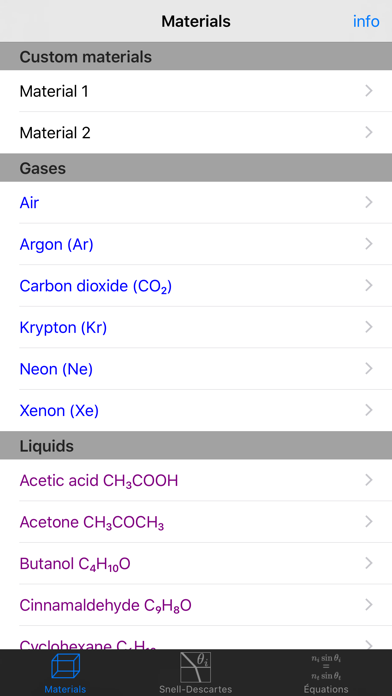Choose Carbon dioxide (CO₂) entry

point(196,285)
